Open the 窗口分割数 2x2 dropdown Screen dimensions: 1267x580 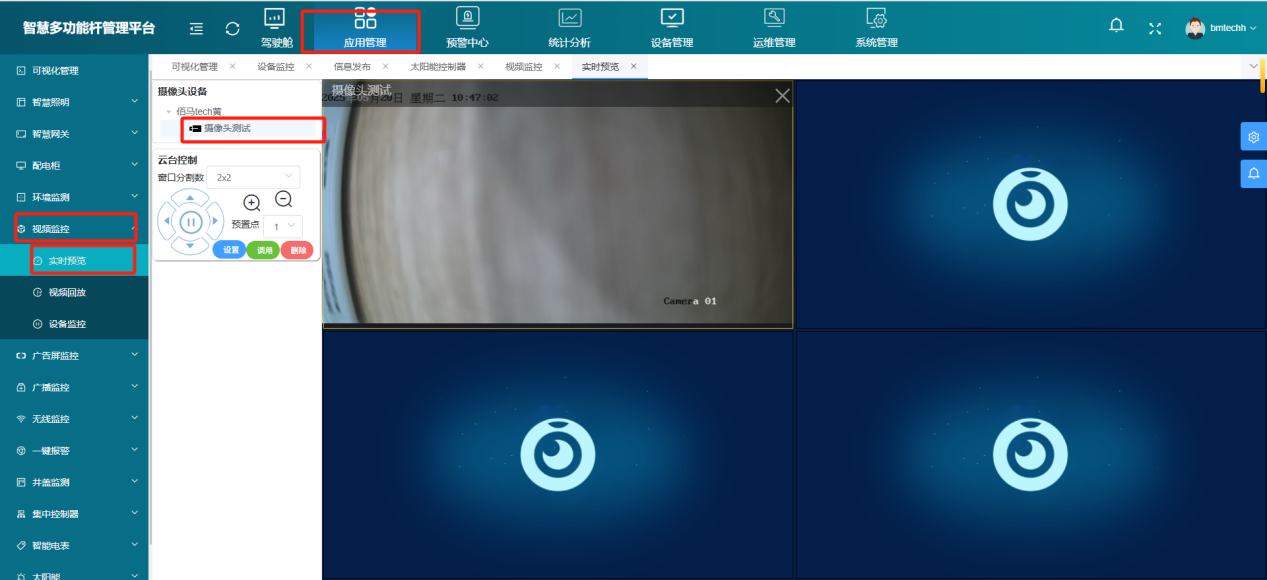pyautogui.click(x=252, y=177)
